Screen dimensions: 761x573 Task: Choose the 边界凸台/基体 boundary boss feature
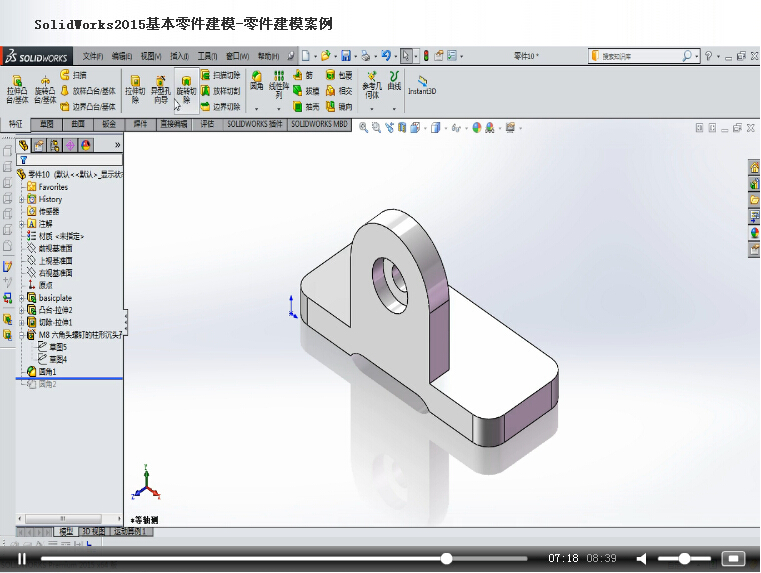pyautogui.click(x=88, y=106)
